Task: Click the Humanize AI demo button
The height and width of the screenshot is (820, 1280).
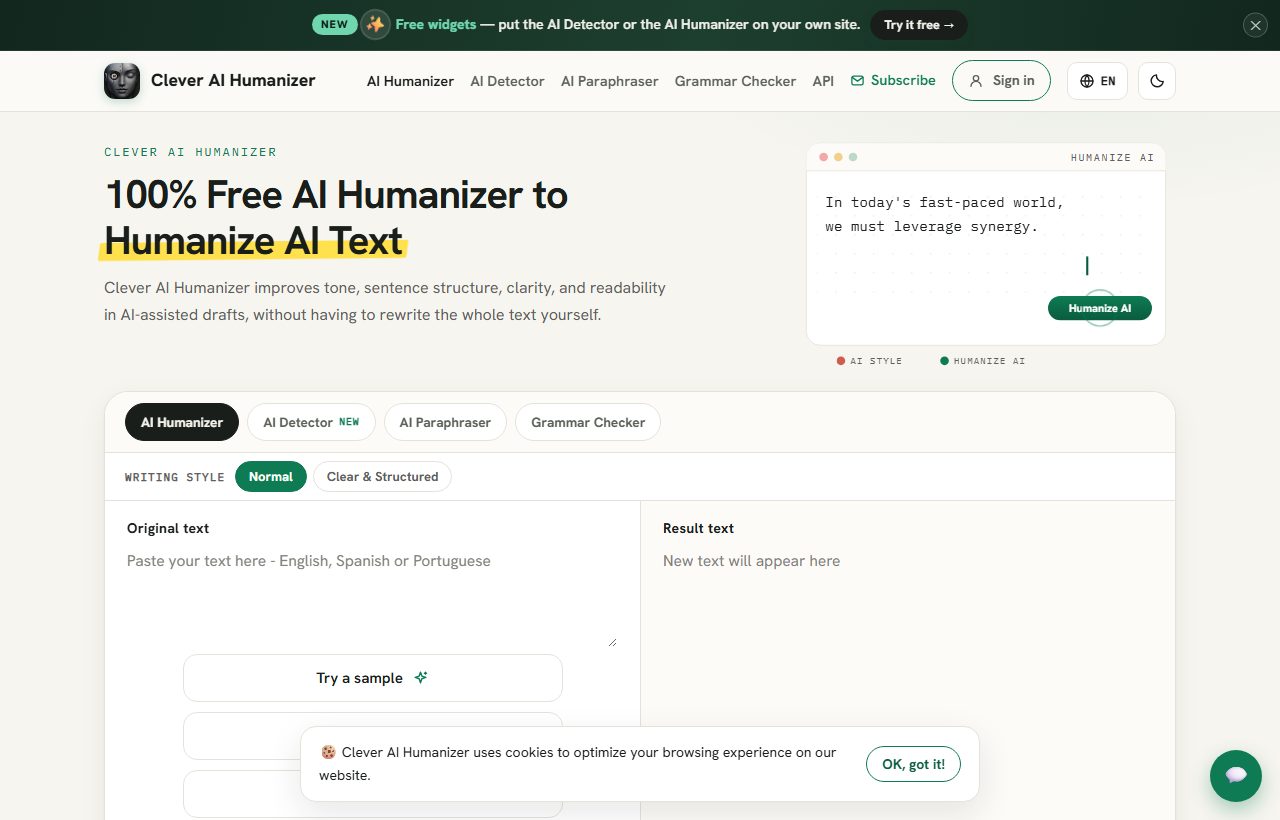Action: click(1099, 308)
